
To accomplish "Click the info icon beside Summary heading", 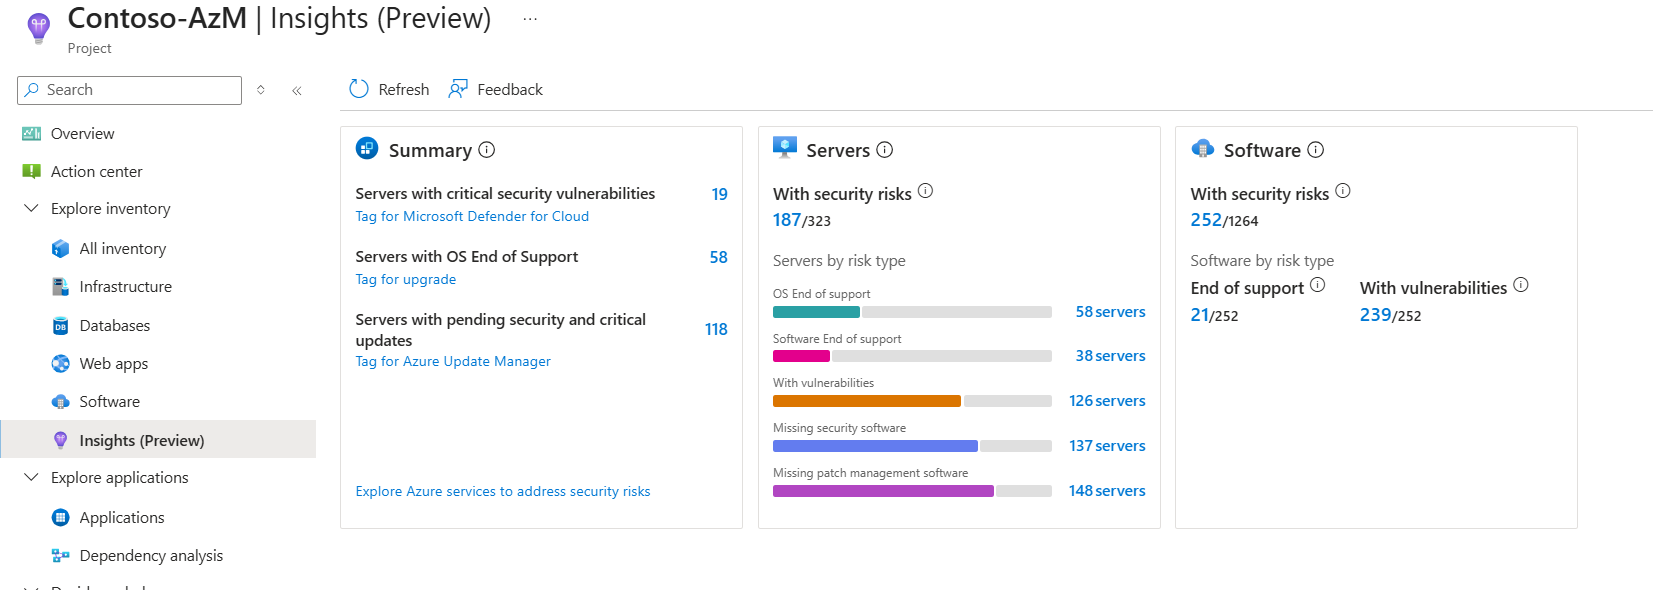I will tap(487, 150).
